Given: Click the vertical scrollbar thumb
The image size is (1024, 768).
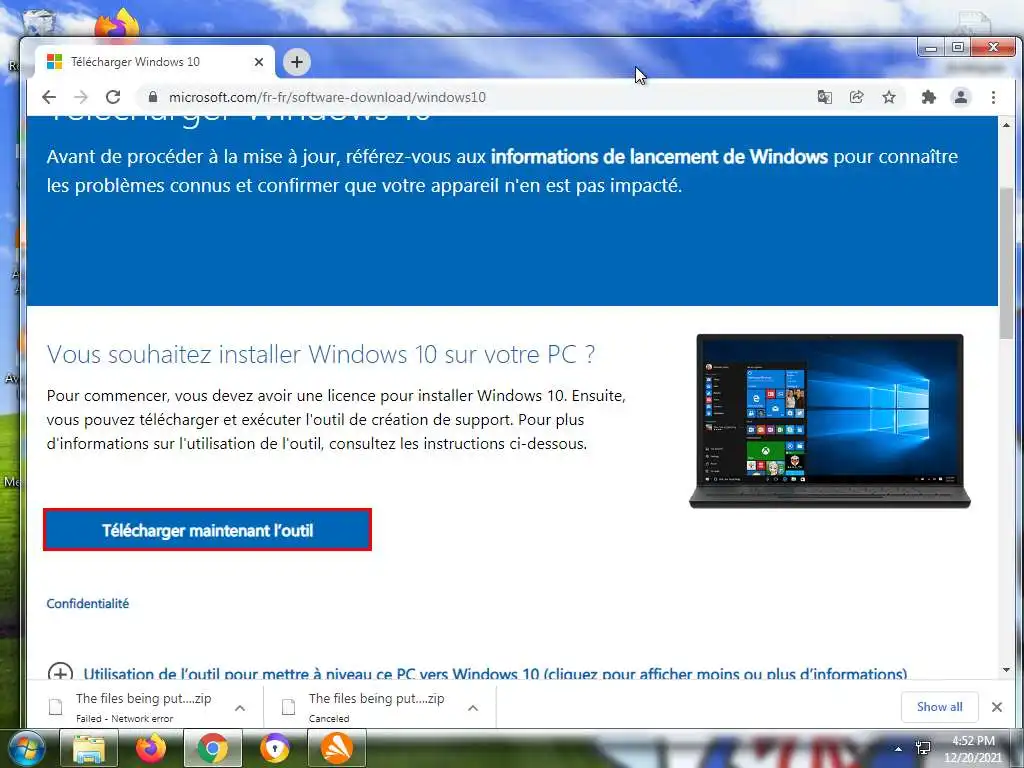Looking at the screenshot, I should (1006, 265).
